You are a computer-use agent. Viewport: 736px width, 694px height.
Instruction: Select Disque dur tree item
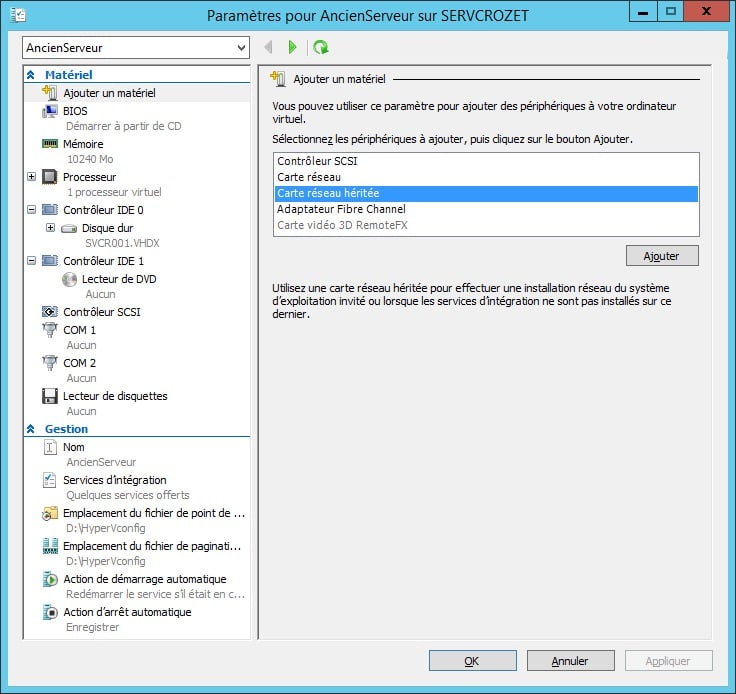click(107, 228)
